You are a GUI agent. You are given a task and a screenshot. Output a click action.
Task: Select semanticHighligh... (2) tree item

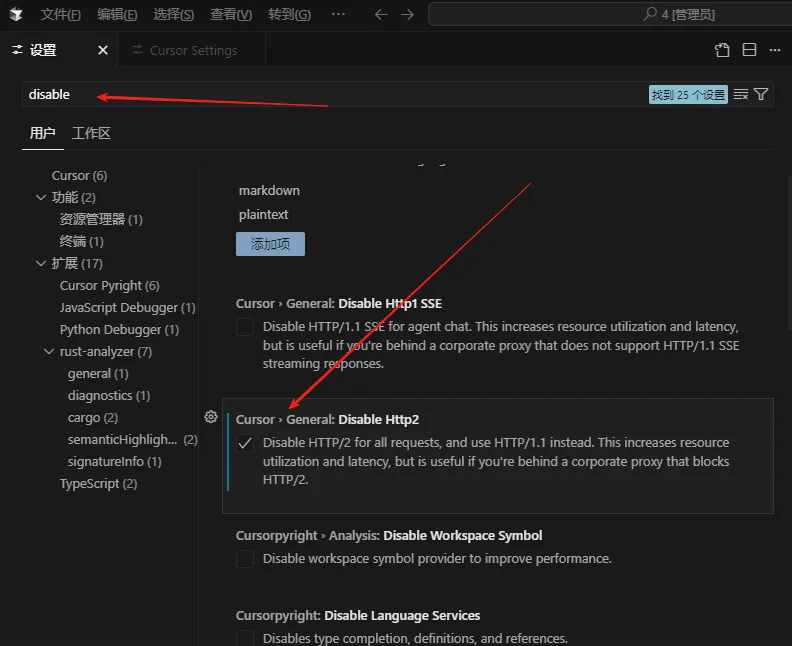coord(132,439)
